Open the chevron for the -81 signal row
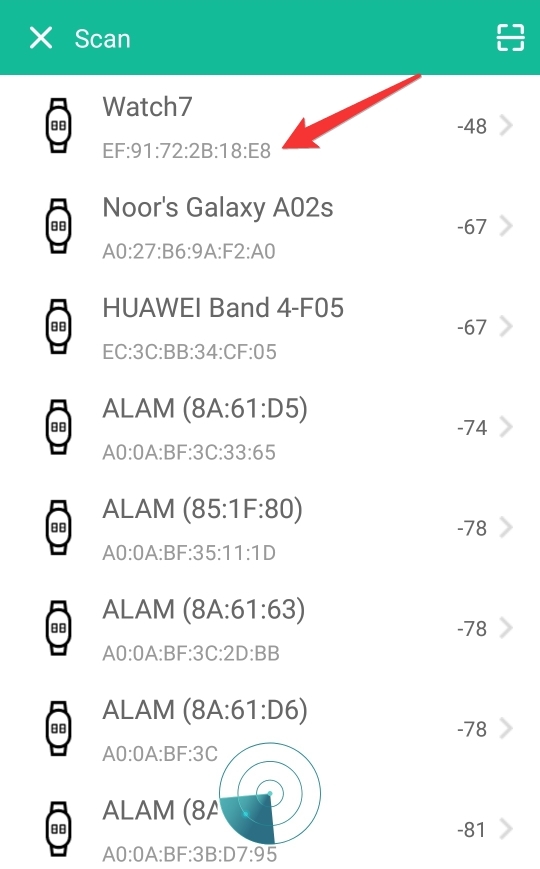 pos(506,829)
